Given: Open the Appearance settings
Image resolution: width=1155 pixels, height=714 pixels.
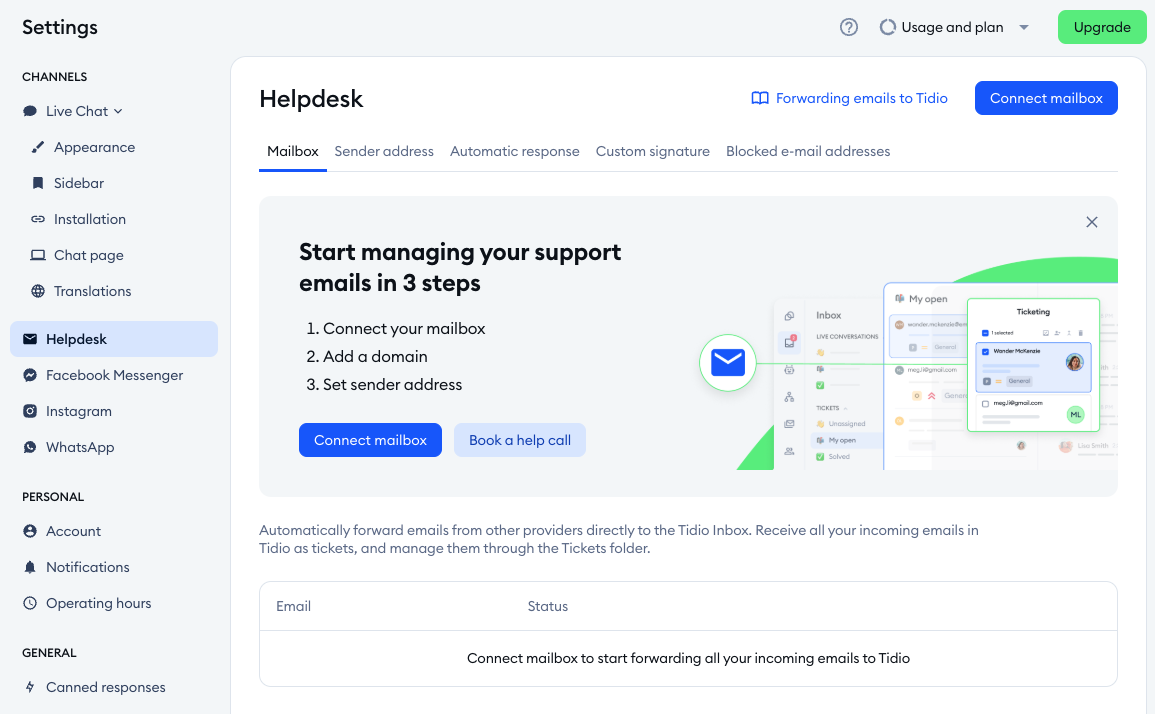Looking at the screenshot, I should [94, 147].
